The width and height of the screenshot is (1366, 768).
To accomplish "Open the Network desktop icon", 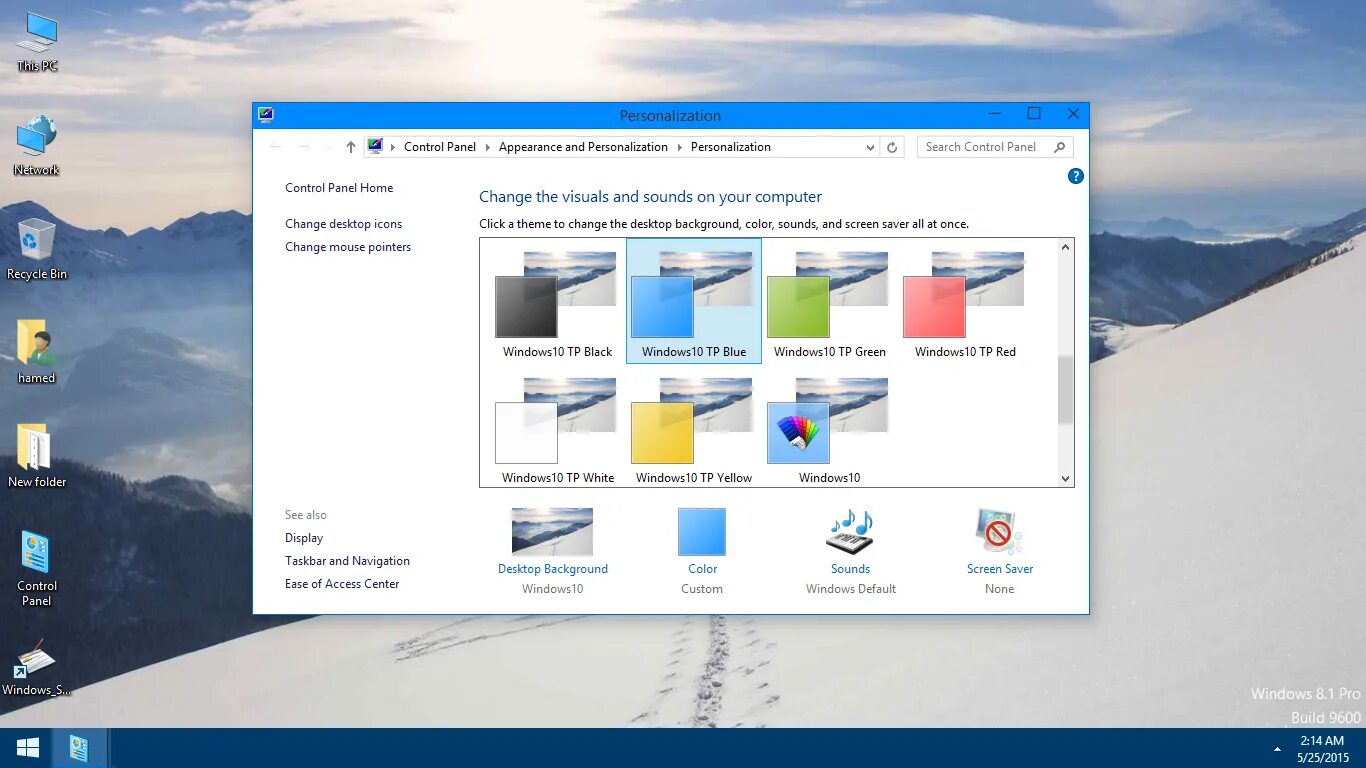I will click(36, 146).
